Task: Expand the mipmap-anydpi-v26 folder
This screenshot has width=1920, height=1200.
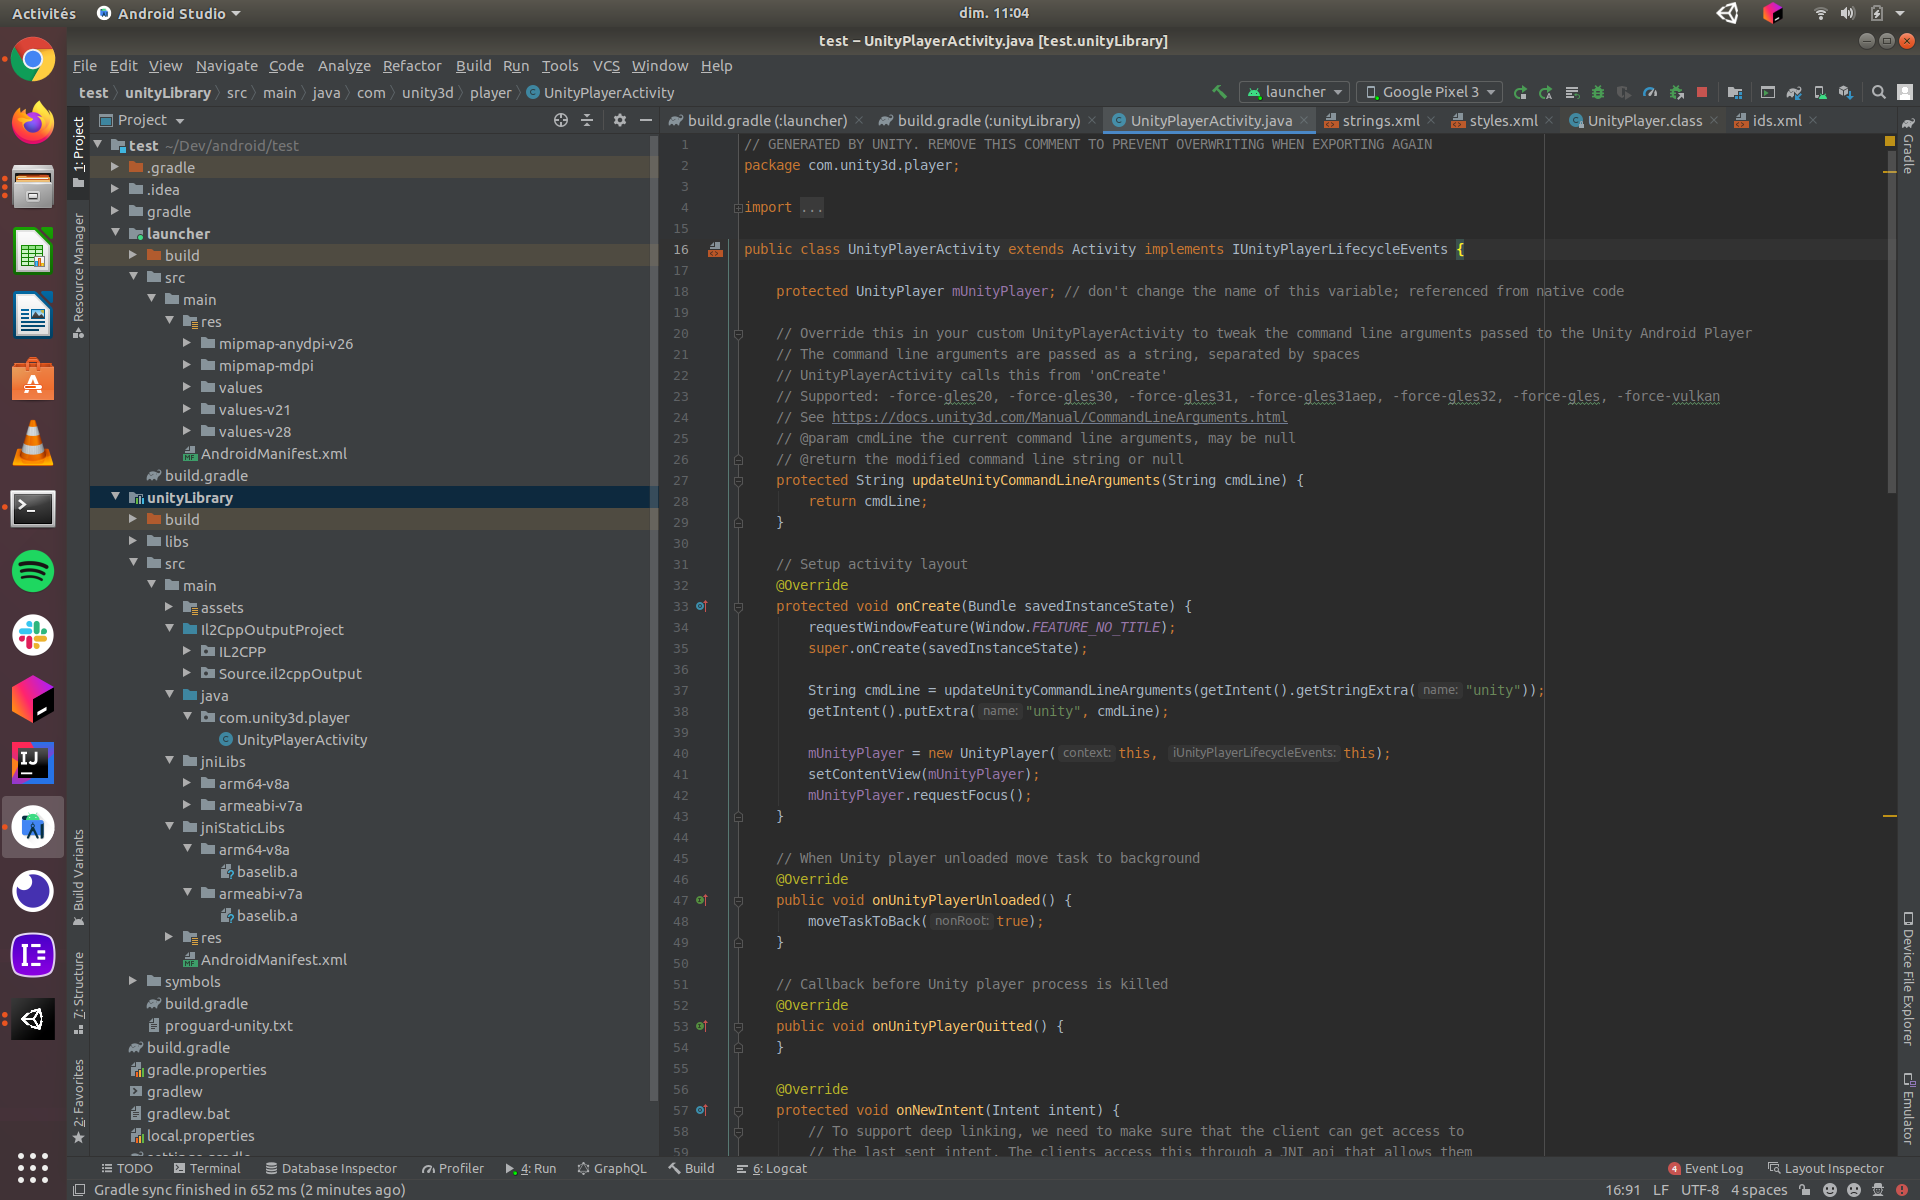Action: [187, 343]
